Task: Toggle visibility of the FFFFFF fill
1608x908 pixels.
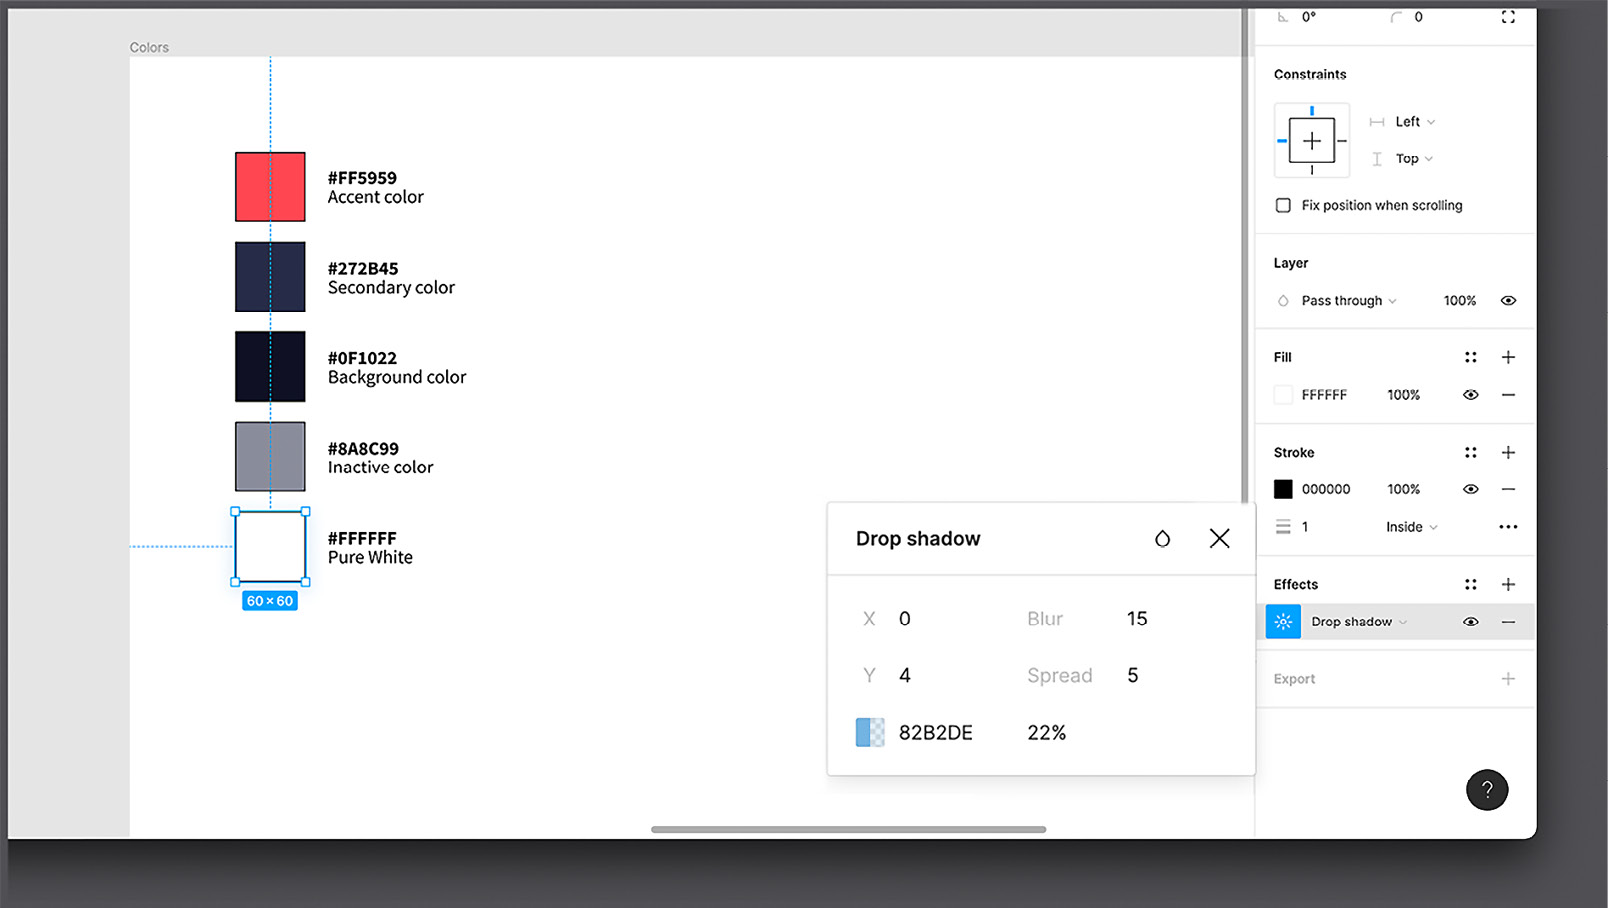Action: (x=1470, y=394)
